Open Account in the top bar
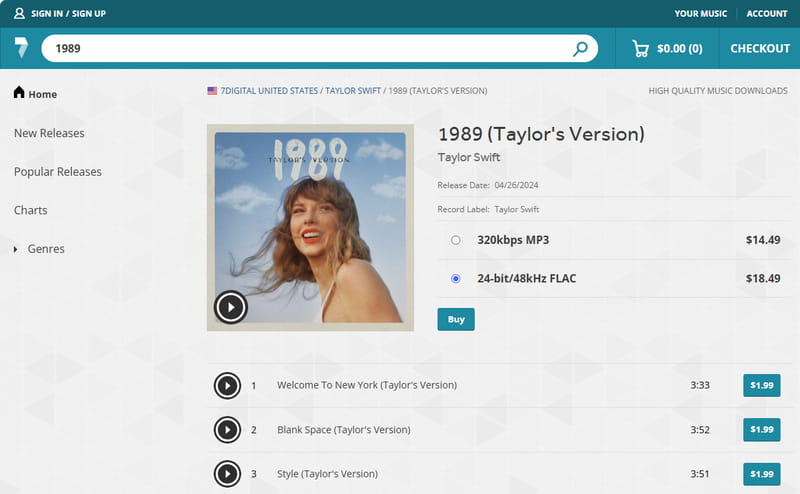This screenshot has height=494, width=800. coord(767,14)
